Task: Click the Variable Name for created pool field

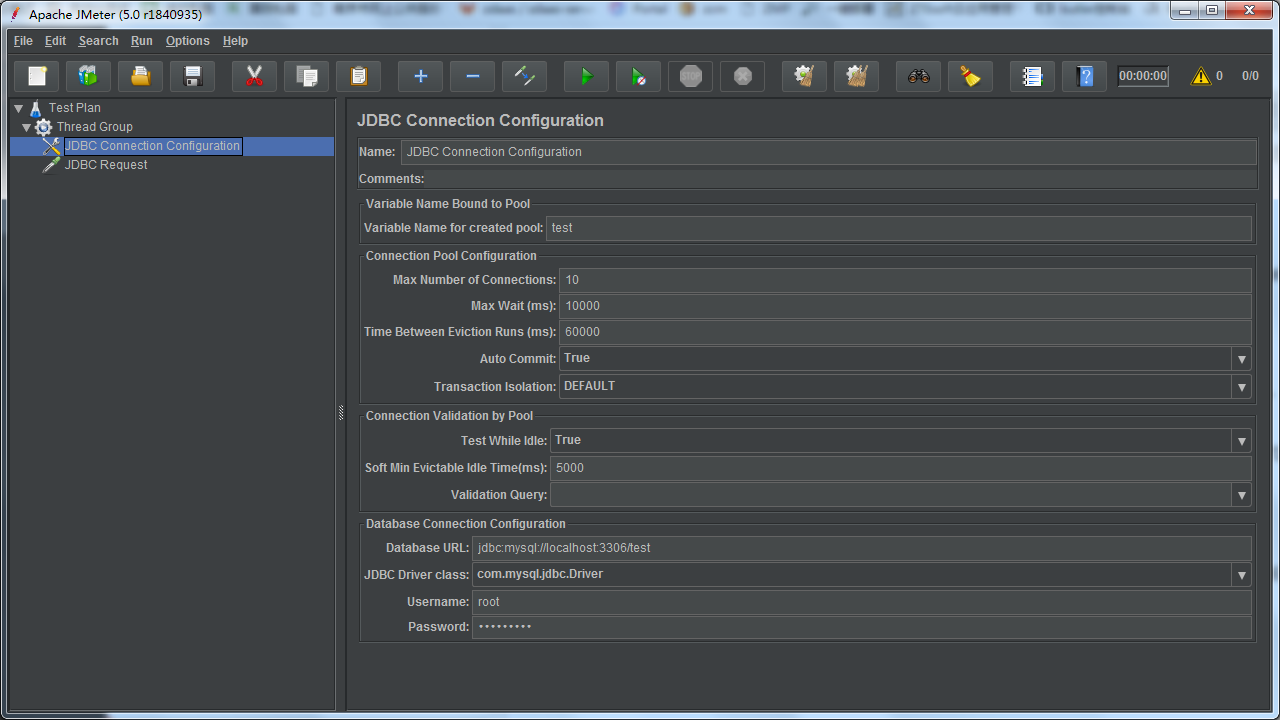Action: tap(899, 228)
